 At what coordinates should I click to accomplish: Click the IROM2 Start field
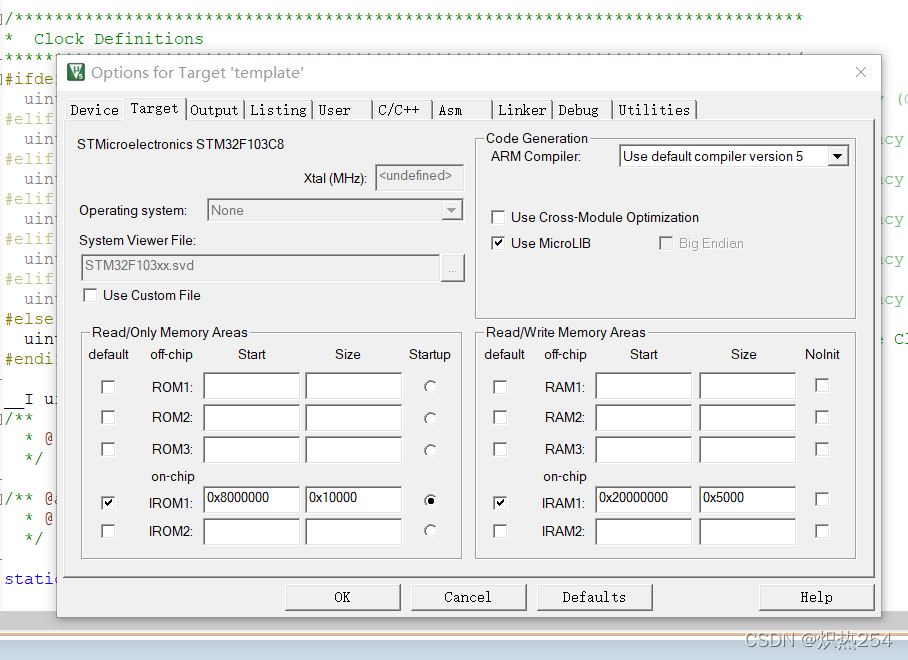pyautogui.click(x=251, y=531)
